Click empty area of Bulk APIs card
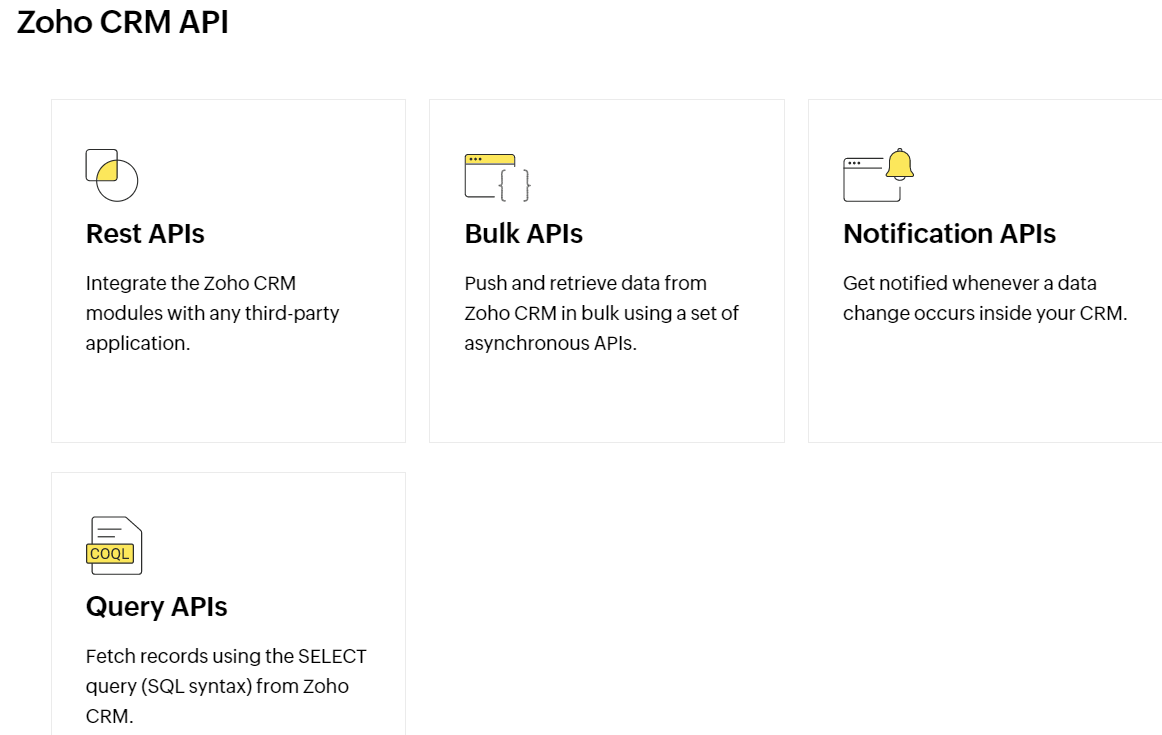Image resolution: width=1162 pixels, height=735 pixels. [x=606, y=400]
